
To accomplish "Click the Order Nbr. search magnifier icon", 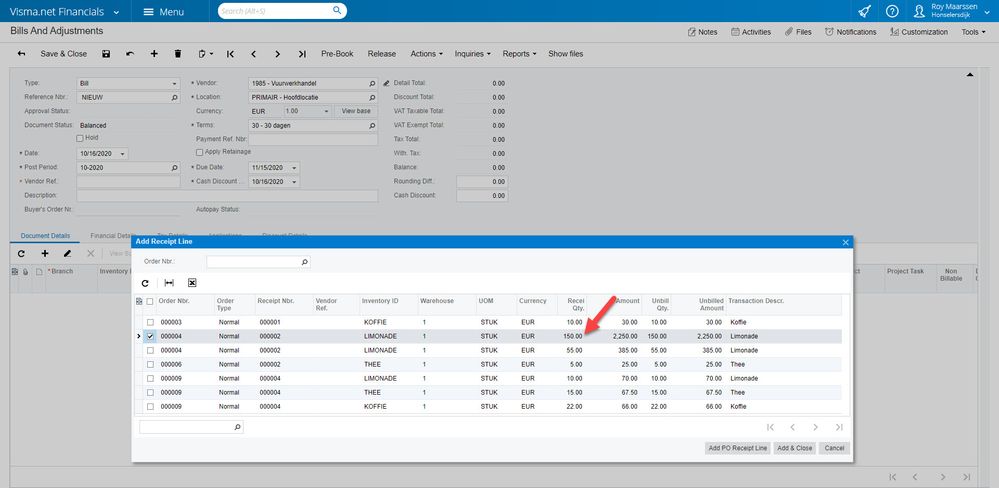I will coord(305,262).
